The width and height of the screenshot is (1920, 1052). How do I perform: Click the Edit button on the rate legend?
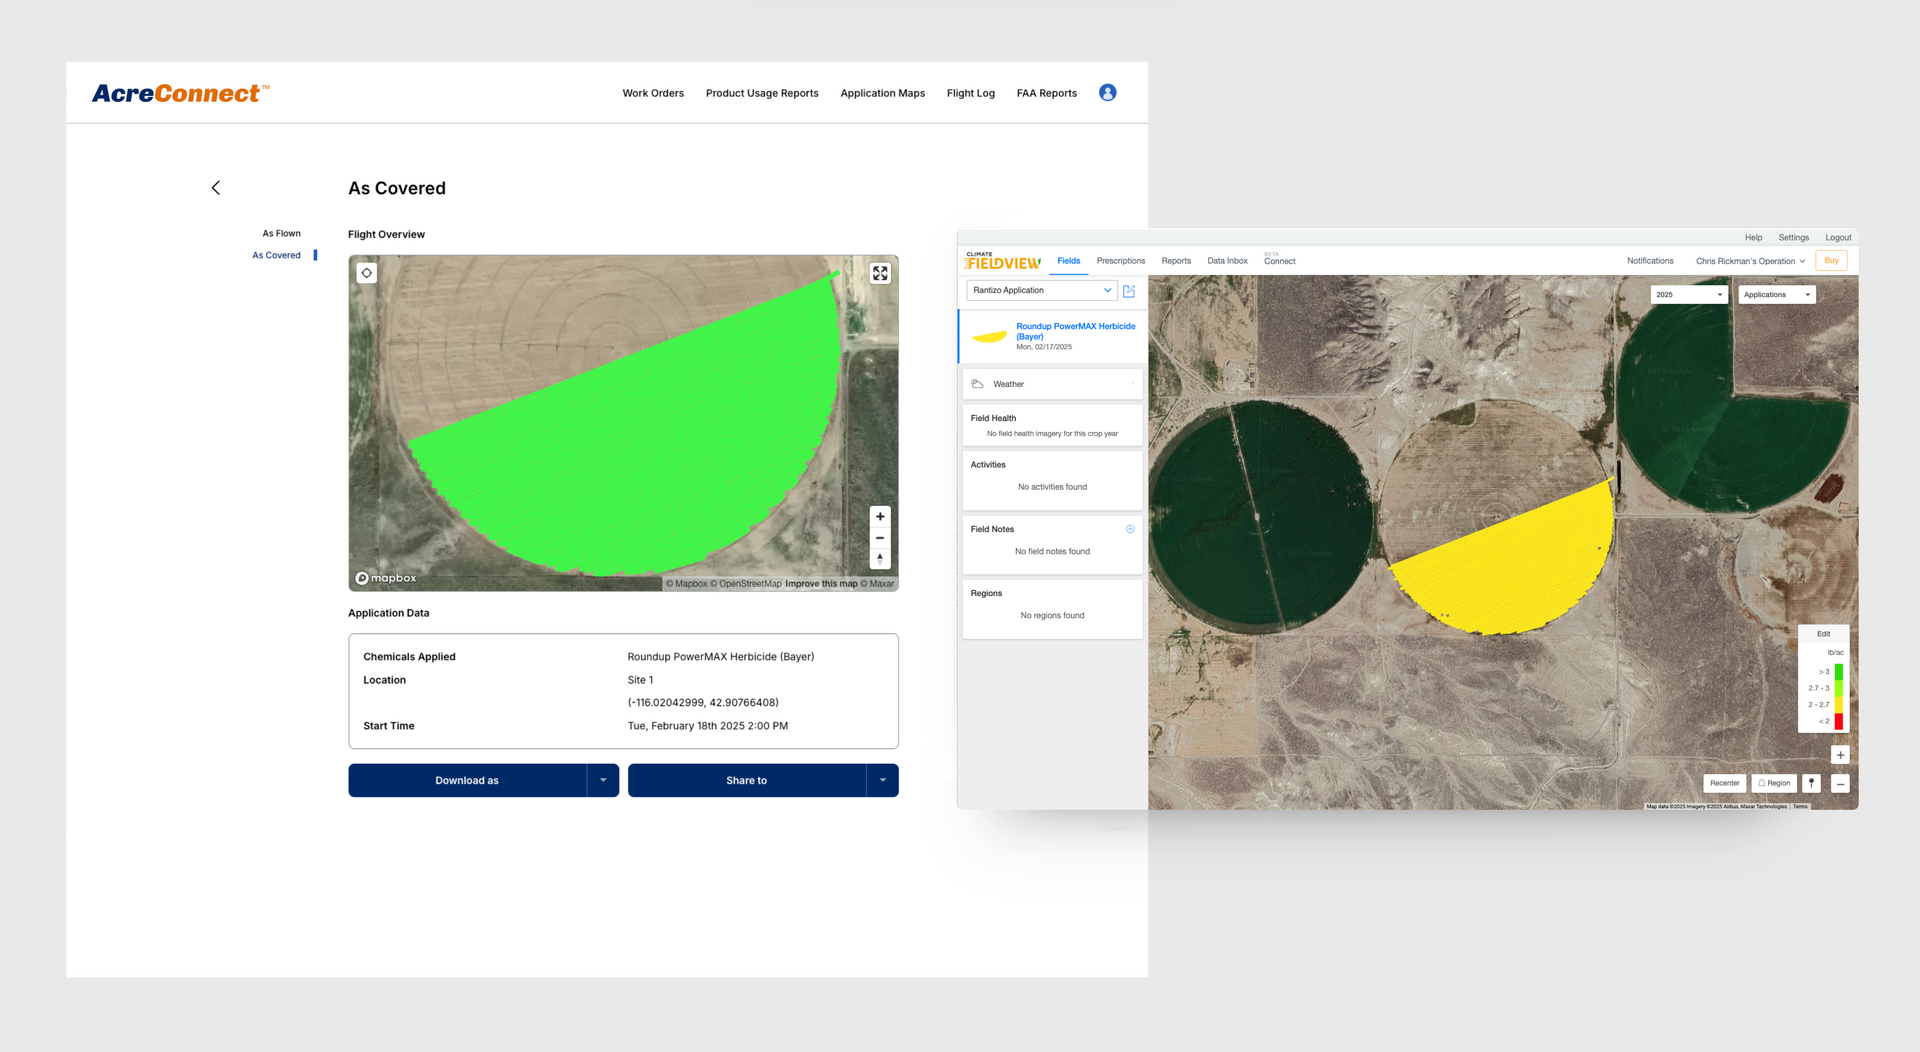coord(1823,633)
